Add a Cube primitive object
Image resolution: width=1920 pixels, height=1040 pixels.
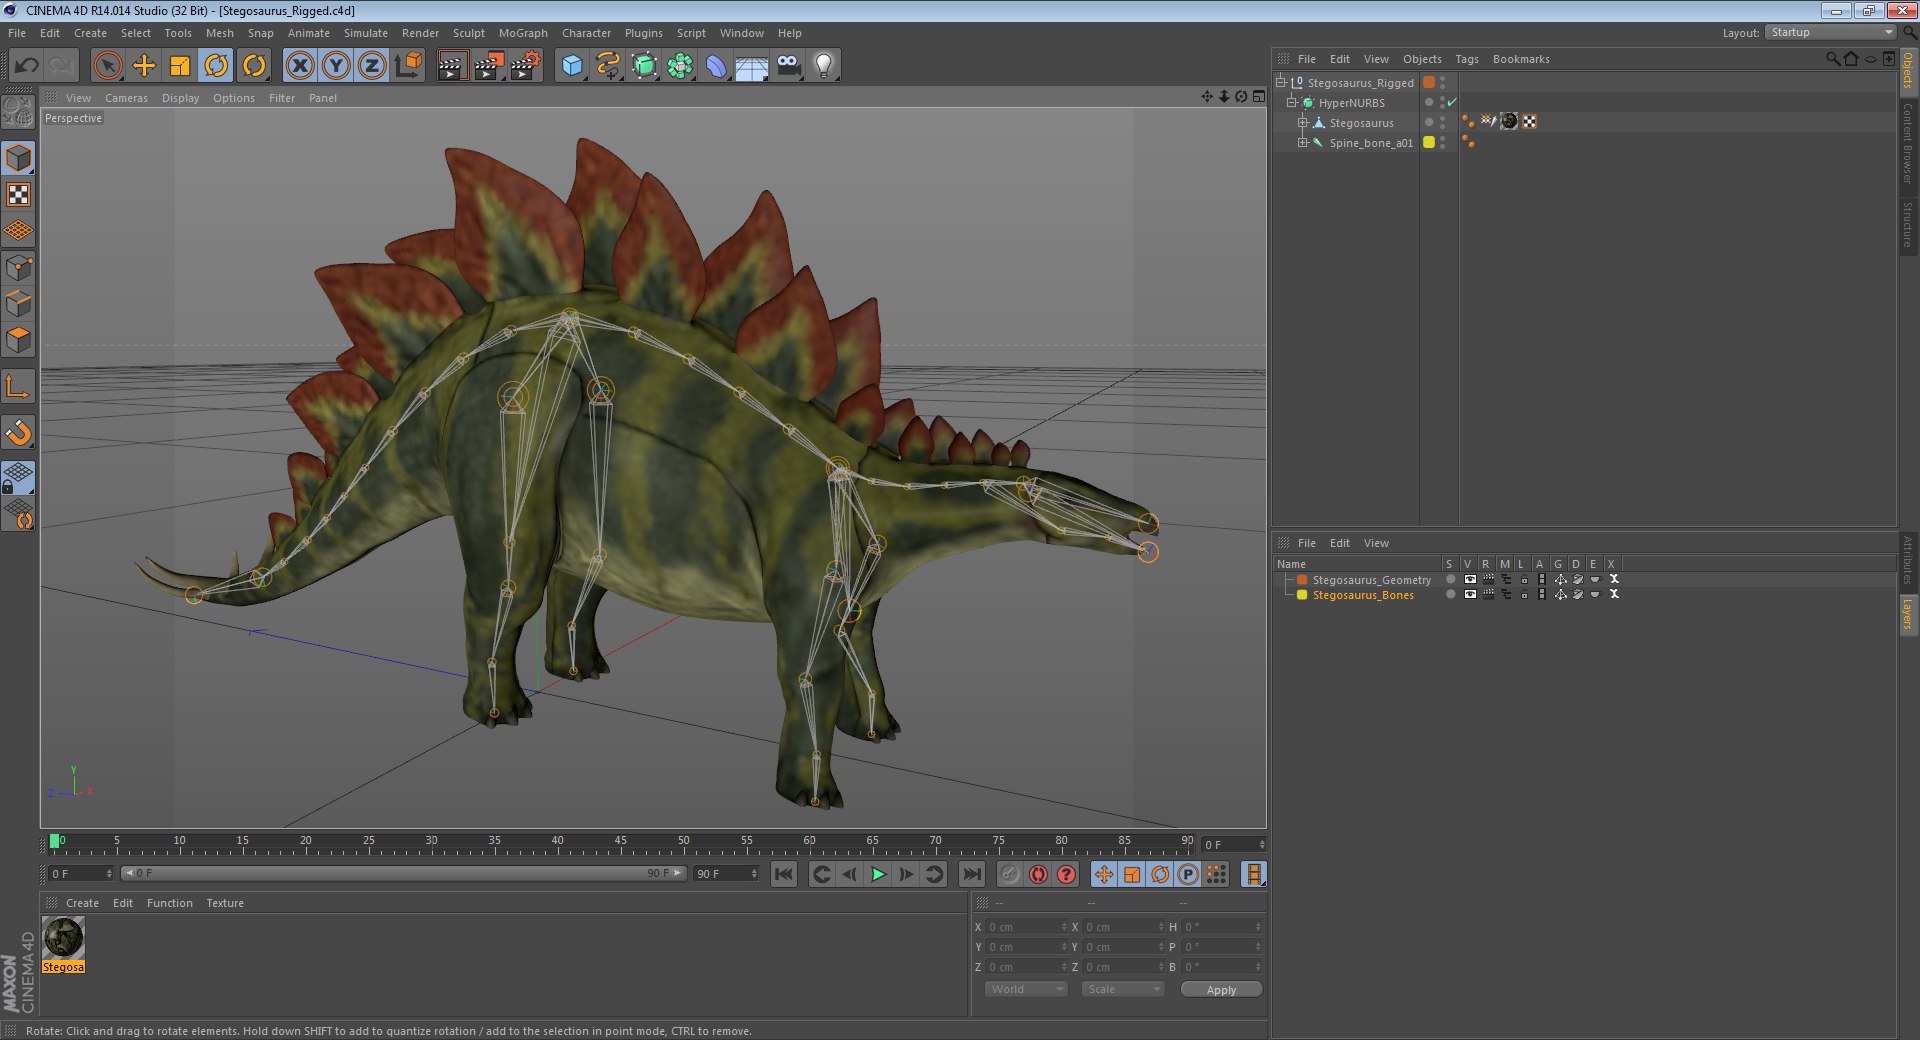point(572,66)
